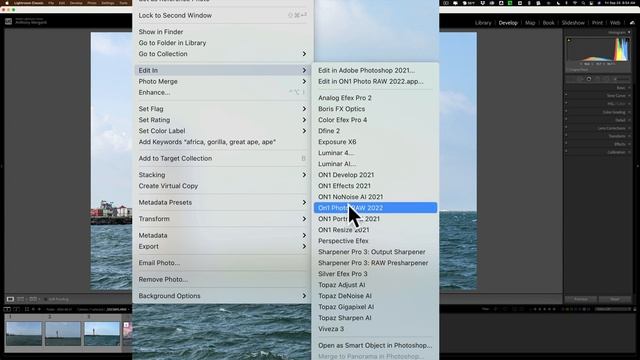
Task: Open Luminar 4 from Edit In
Action: point(336,153)
